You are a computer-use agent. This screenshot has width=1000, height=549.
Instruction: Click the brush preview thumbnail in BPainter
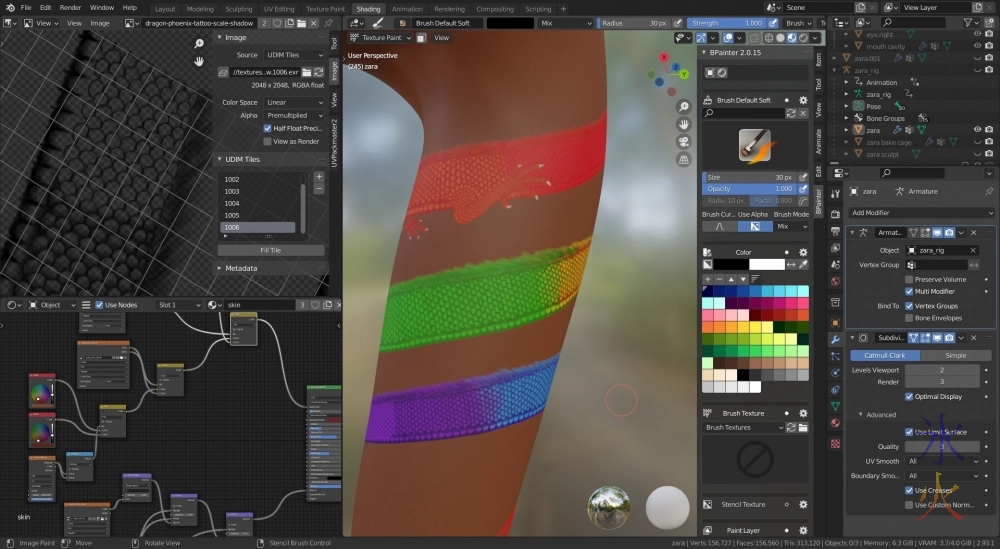(754, 145)
